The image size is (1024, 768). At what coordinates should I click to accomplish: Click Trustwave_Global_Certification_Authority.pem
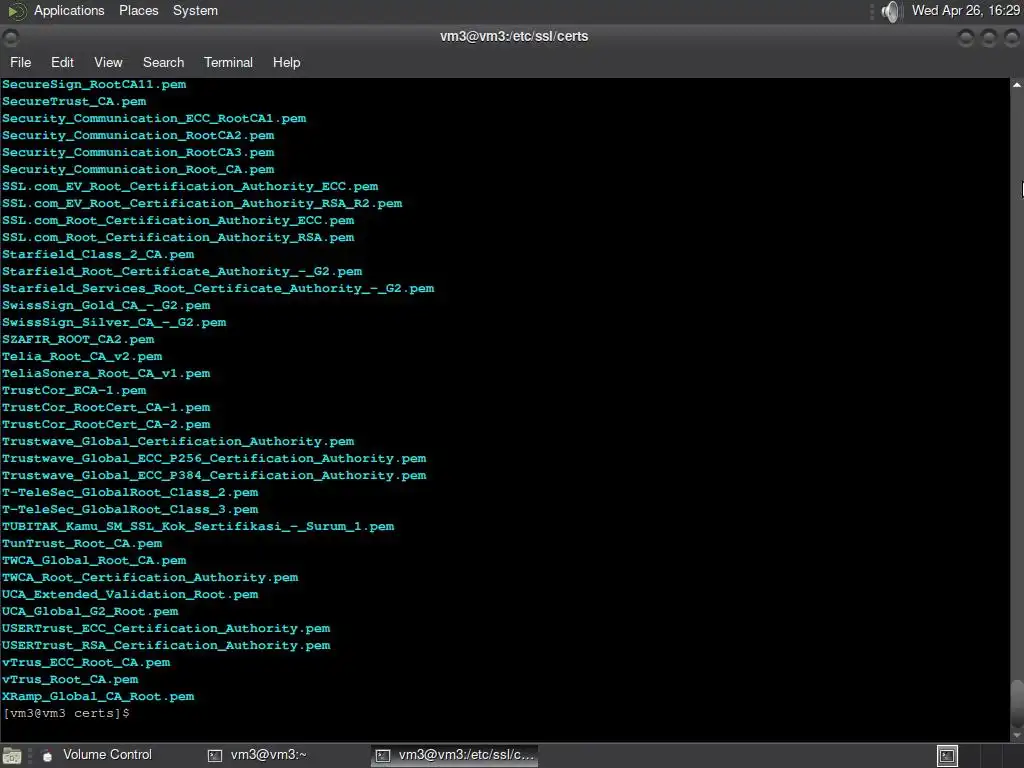point(178,441)
